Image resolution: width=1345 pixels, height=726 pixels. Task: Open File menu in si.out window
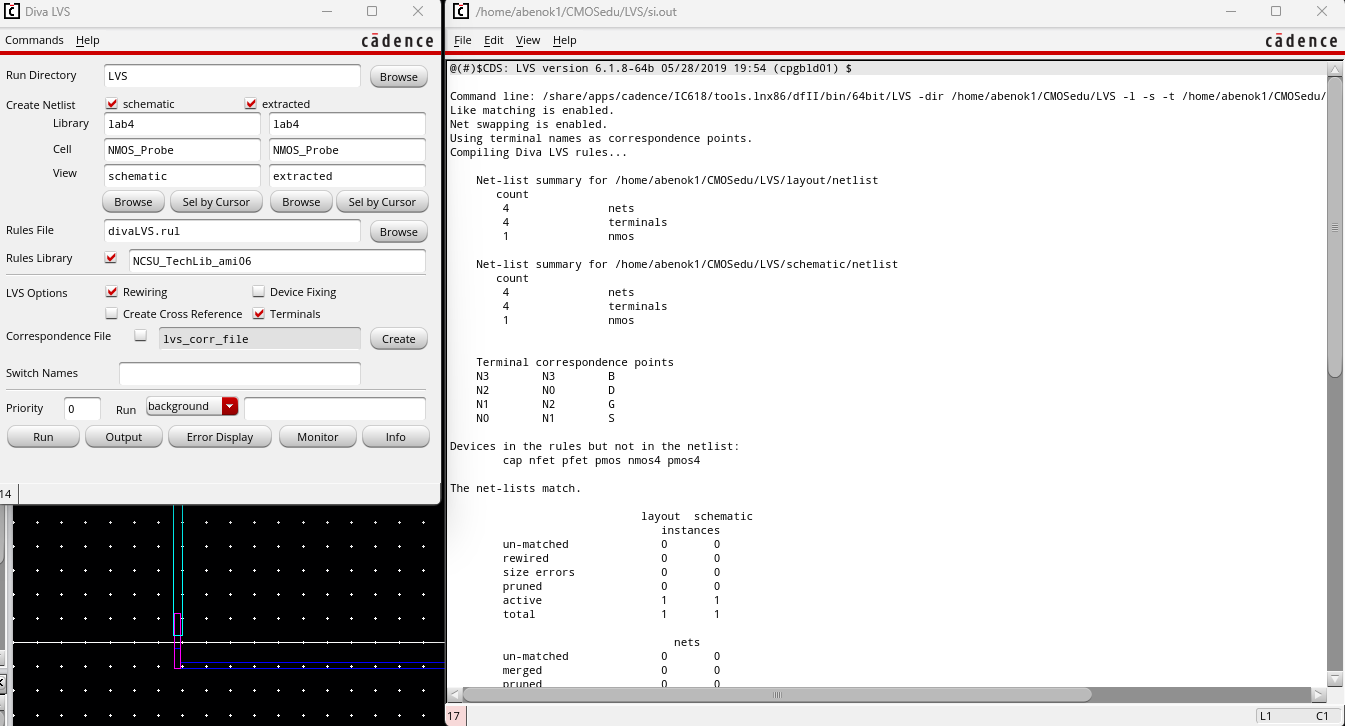point(462,40)
